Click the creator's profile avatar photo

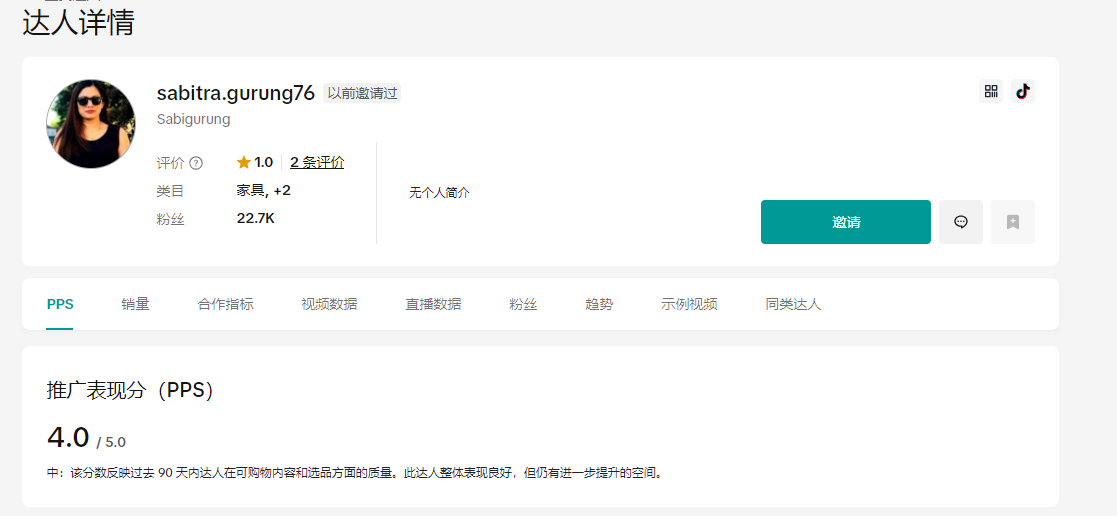(91, 124)
